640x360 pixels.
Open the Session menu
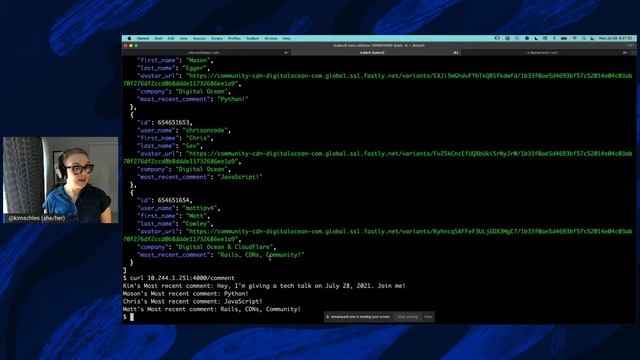click(x=199, y=38)
